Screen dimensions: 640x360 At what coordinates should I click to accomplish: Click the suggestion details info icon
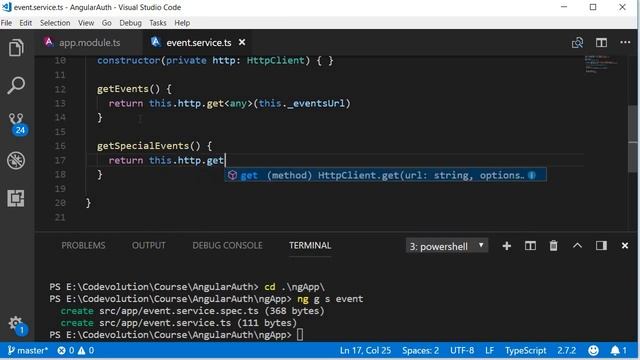532,176
